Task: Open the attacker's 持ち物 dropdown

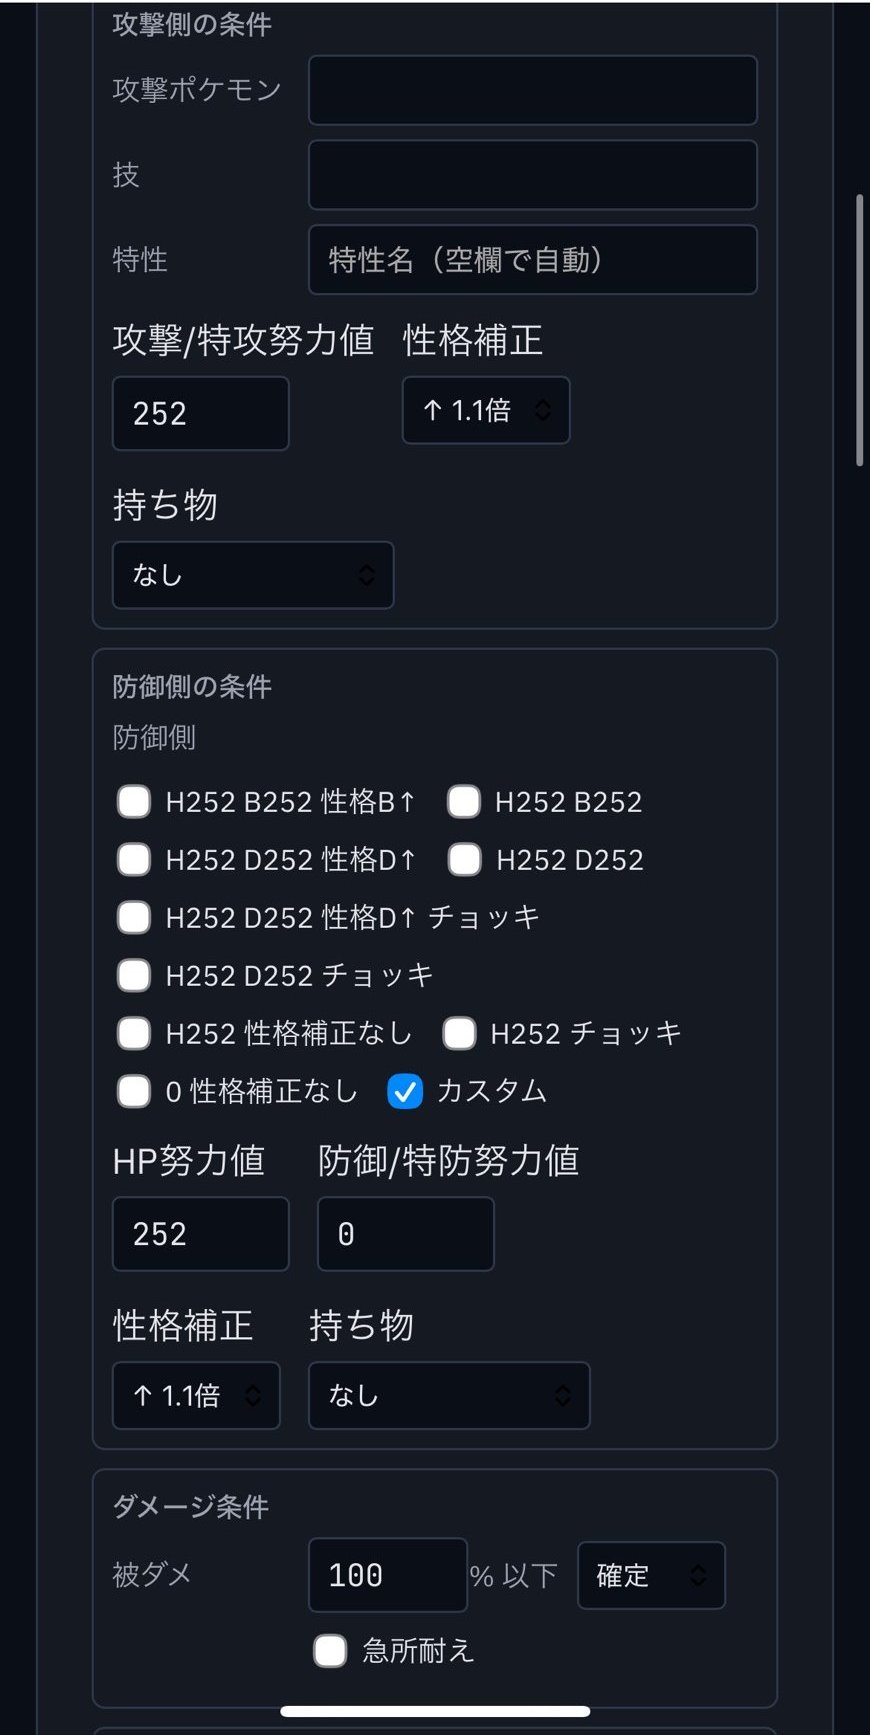Action: [252, 575]
